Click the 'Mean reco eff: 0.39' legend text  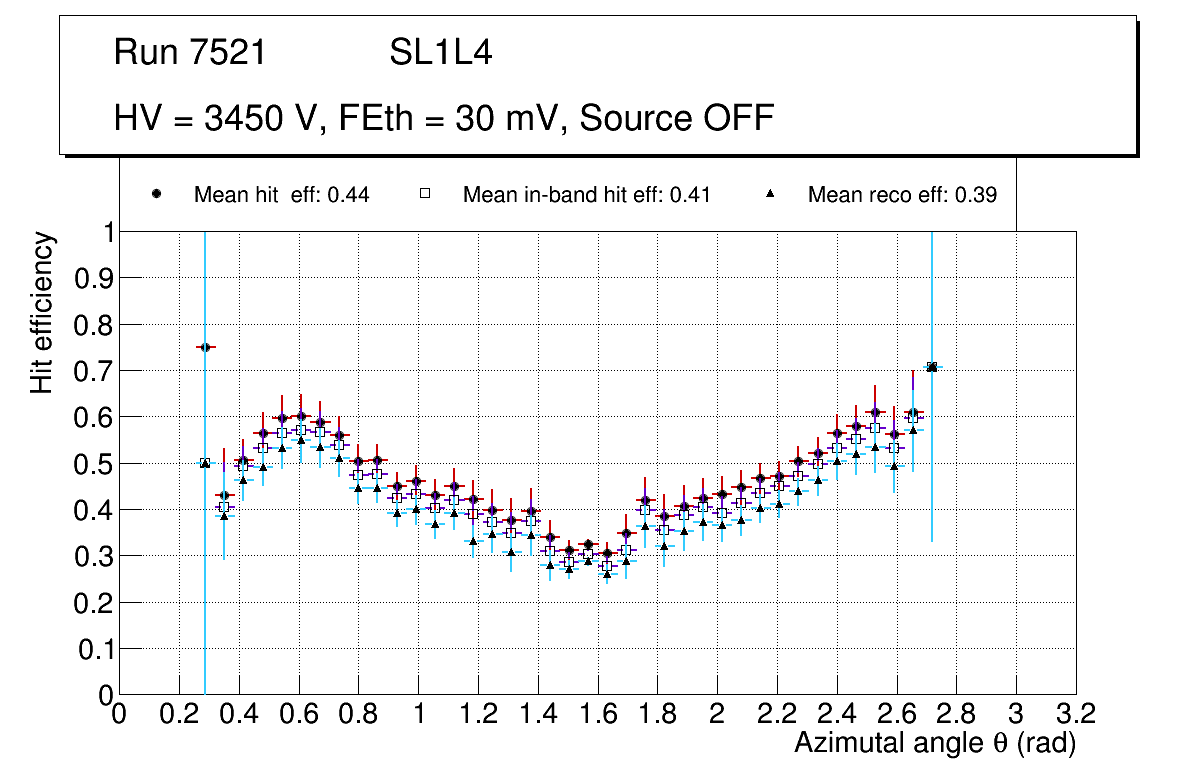901,195
